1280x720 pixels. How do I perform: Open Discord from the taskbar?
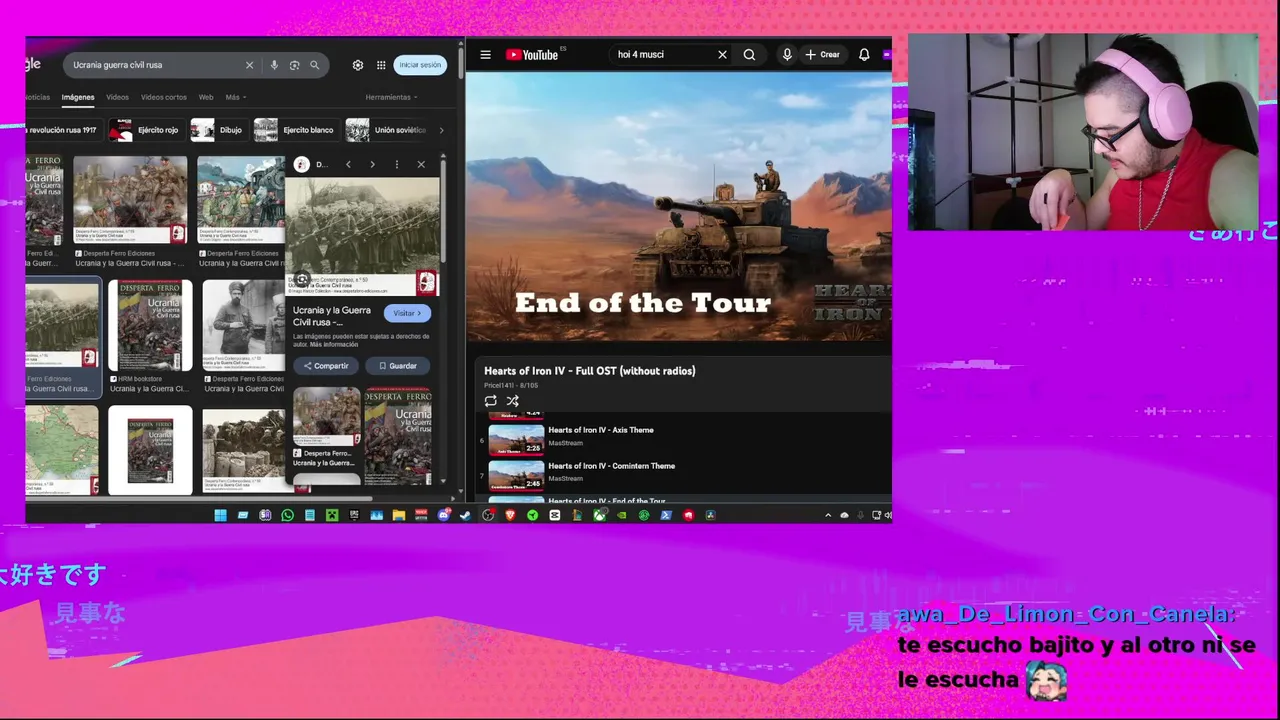pyautogui.click(x=444, y=515)
